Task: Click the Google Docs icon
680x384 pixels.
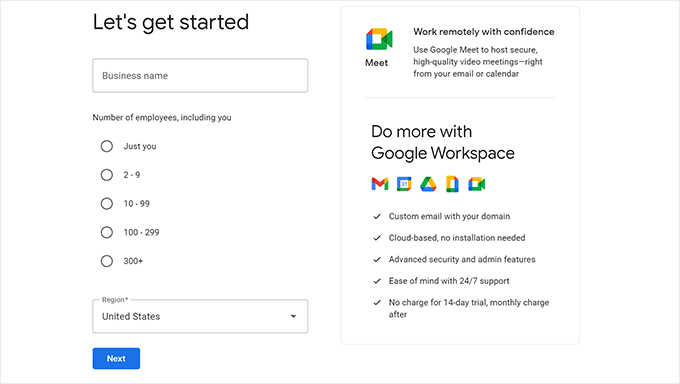Action: pyautogui.click(x=452, y=184)
